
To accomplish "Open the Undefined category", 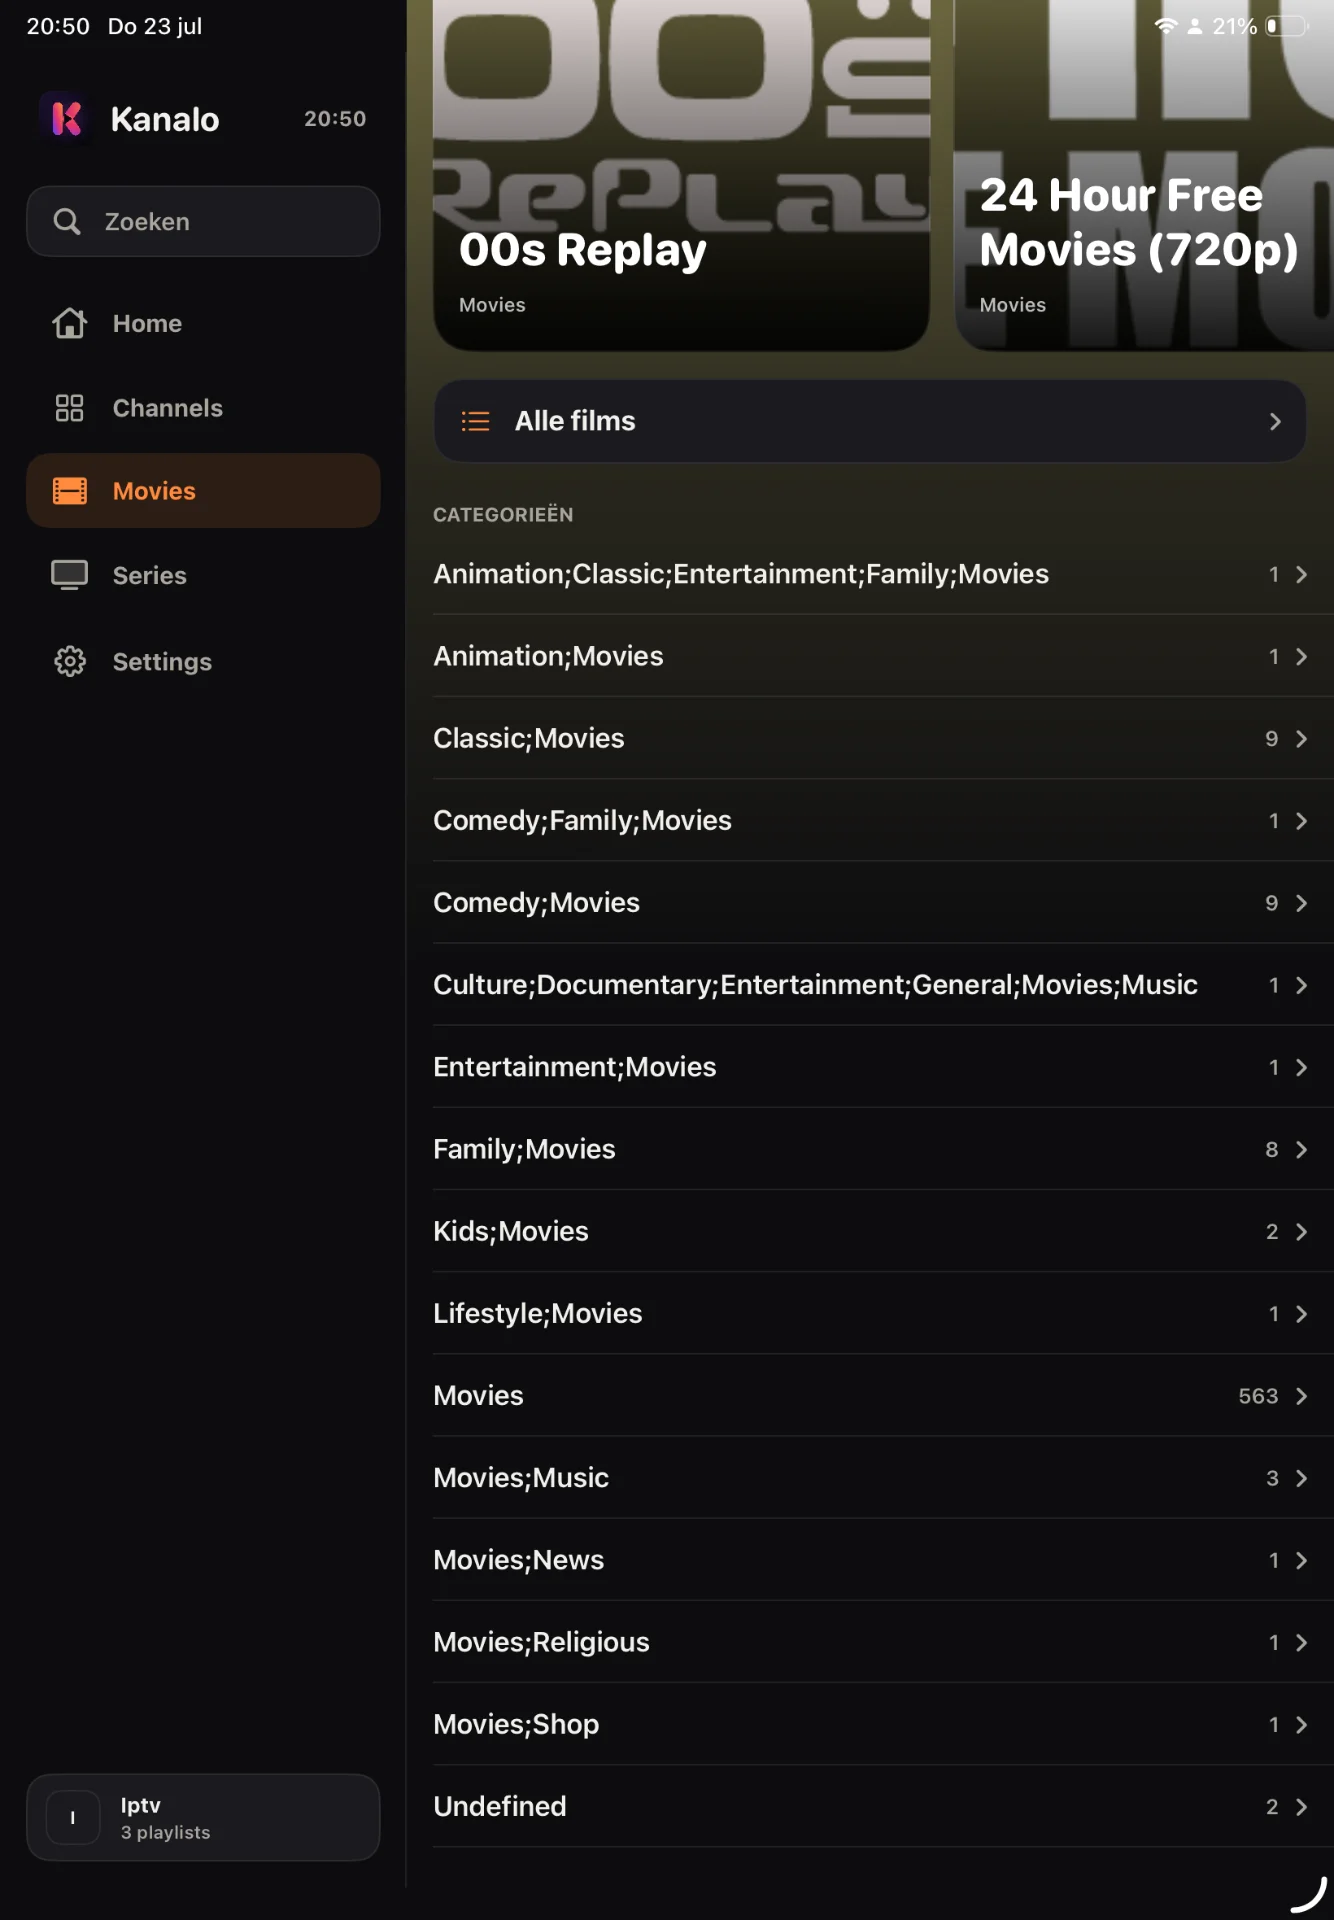I will 883,1806.
